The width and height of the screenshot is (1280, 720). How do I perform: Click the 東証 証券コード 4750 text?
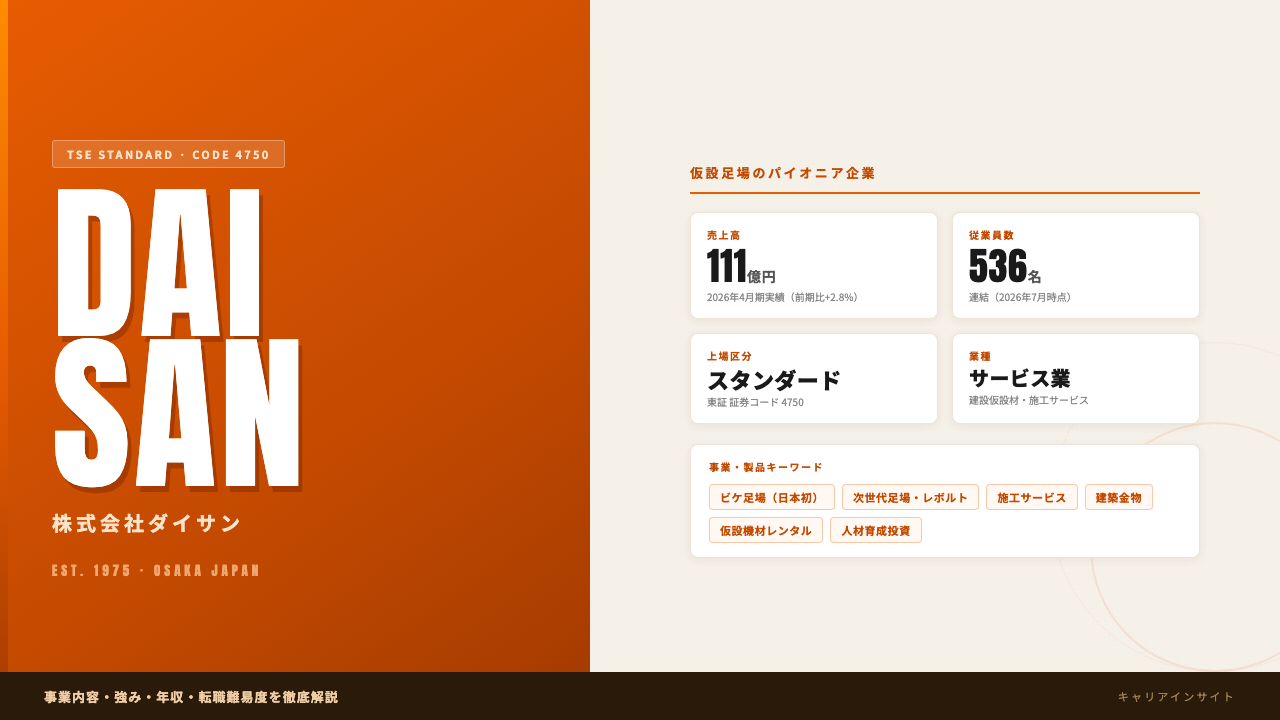pos(755,402)
